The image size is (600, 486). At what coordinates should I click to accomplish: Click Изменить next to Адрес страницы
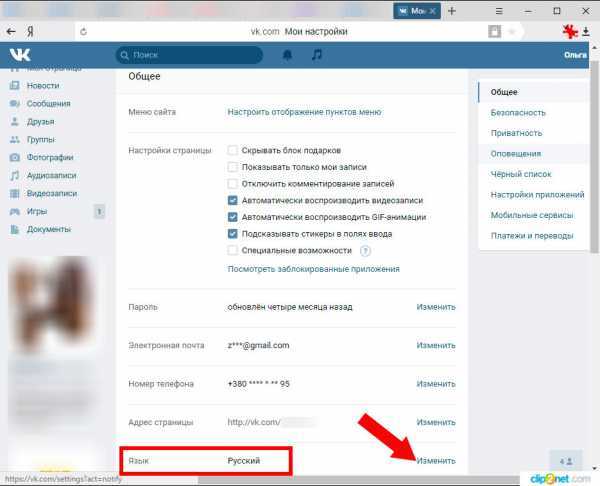tap(436, 422)
